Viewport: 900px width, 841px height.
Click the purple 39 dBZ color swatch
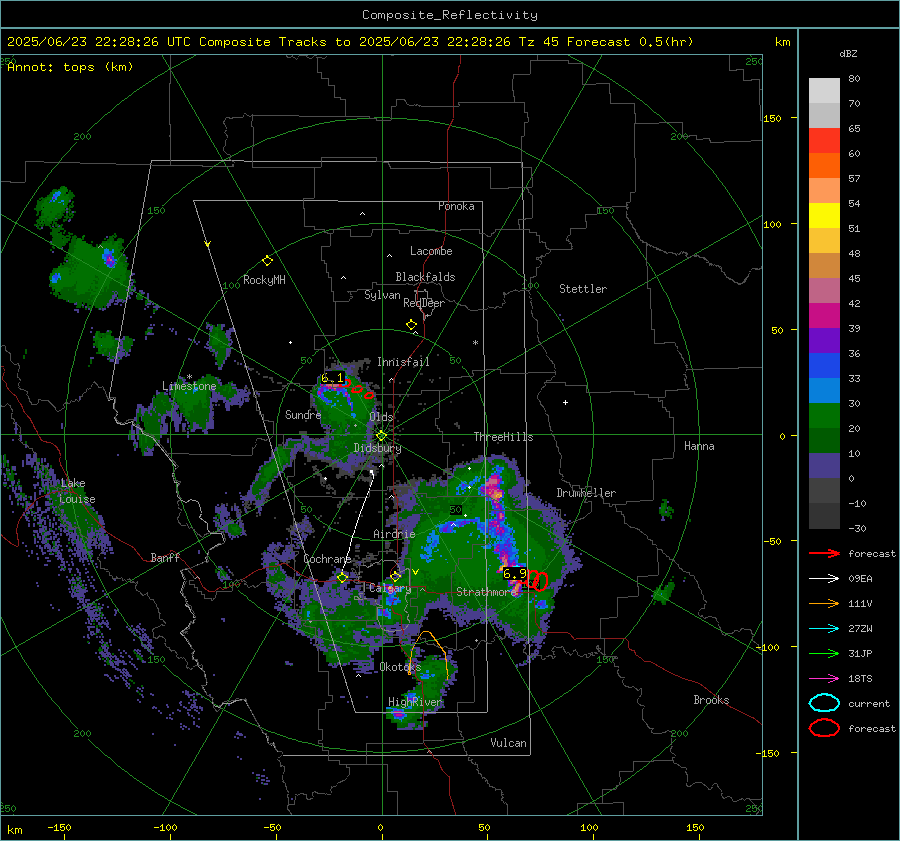point(824,340)
